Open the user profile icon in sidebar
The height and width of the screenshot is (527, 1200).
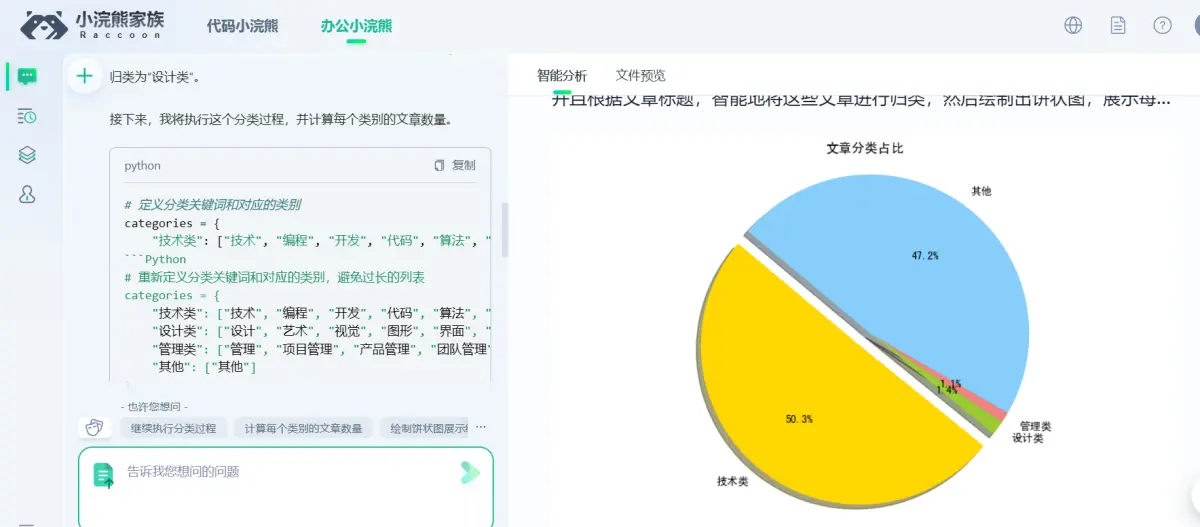point(27,195)
